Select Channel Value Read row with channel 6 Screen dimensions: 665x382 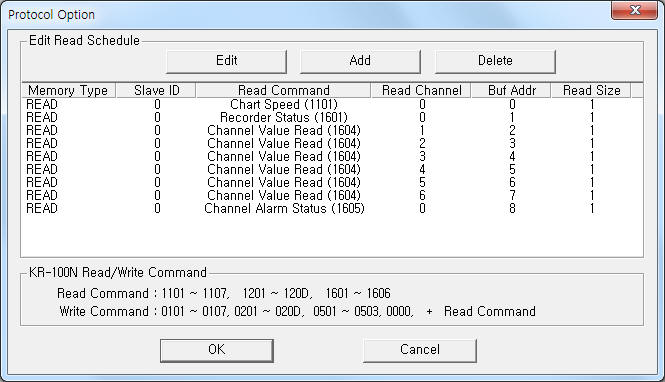click(x=332, y=195)
